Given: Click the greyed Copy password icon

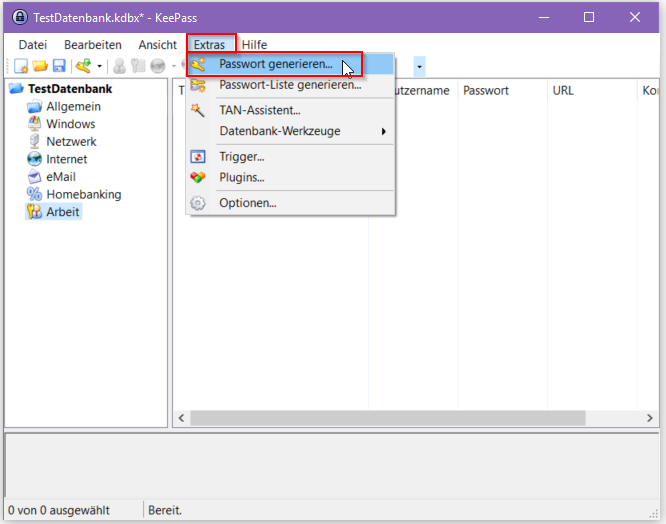Looking at the screenshot, I should click(x=138, y=66).
